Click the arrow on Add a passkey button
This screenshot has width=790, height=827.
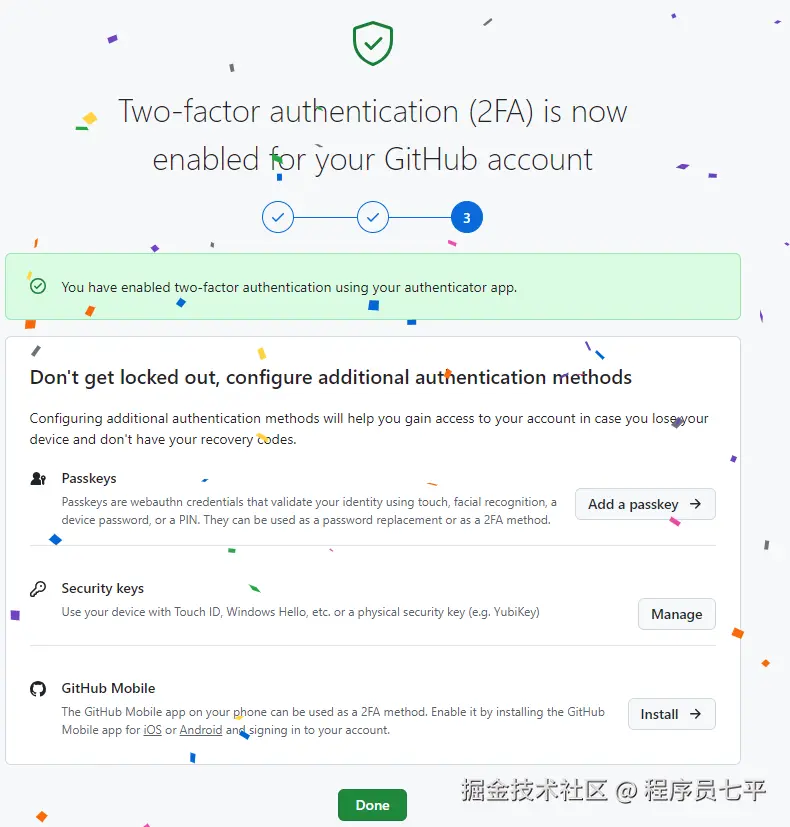click(x=696, y=504)
